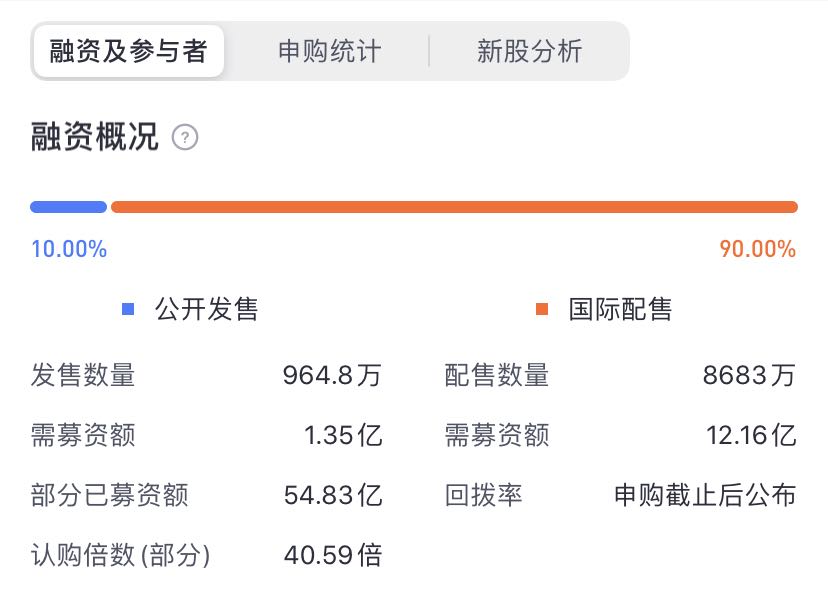Click the 融资概况 section heading
Screen dimensions: 828x603
pos(95,137)
